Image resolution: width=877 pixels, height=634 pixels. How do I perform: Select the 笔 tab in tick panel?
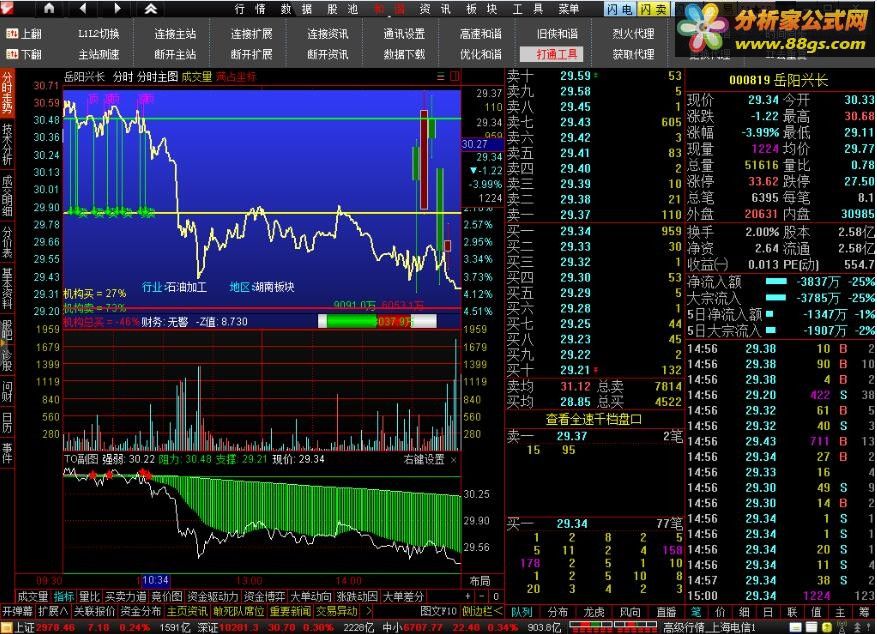coord(696,612)
